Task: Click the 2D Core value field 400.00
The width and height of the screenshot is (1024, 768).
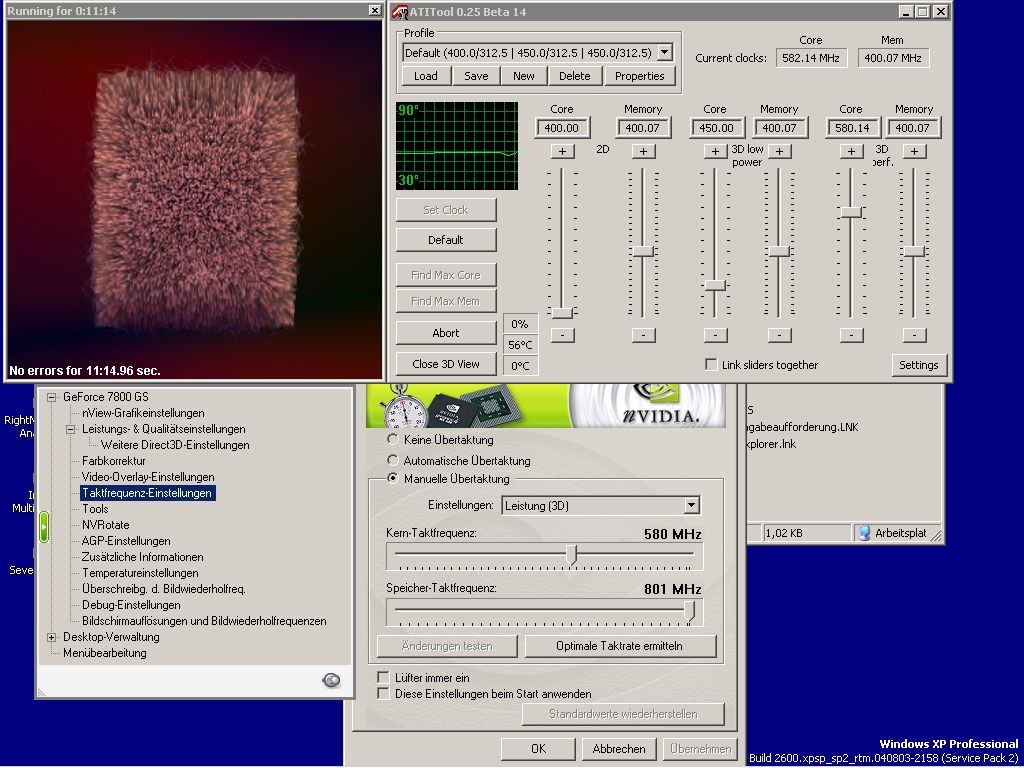Action: click(x=562, y=128)
